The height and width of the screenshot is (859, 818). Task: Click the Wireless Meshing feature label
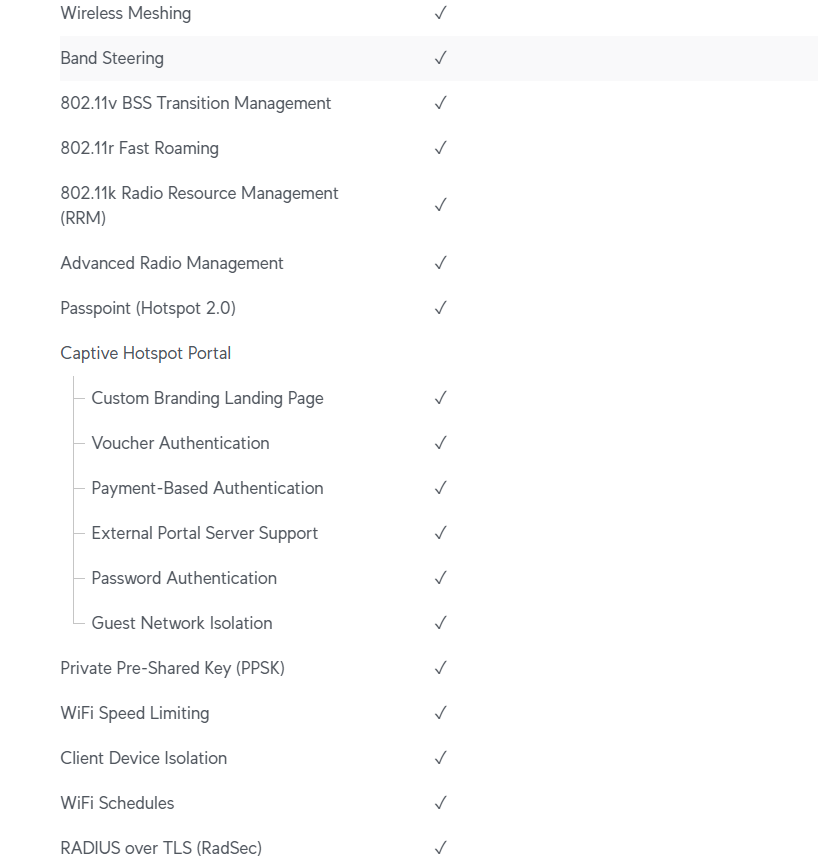125,13
